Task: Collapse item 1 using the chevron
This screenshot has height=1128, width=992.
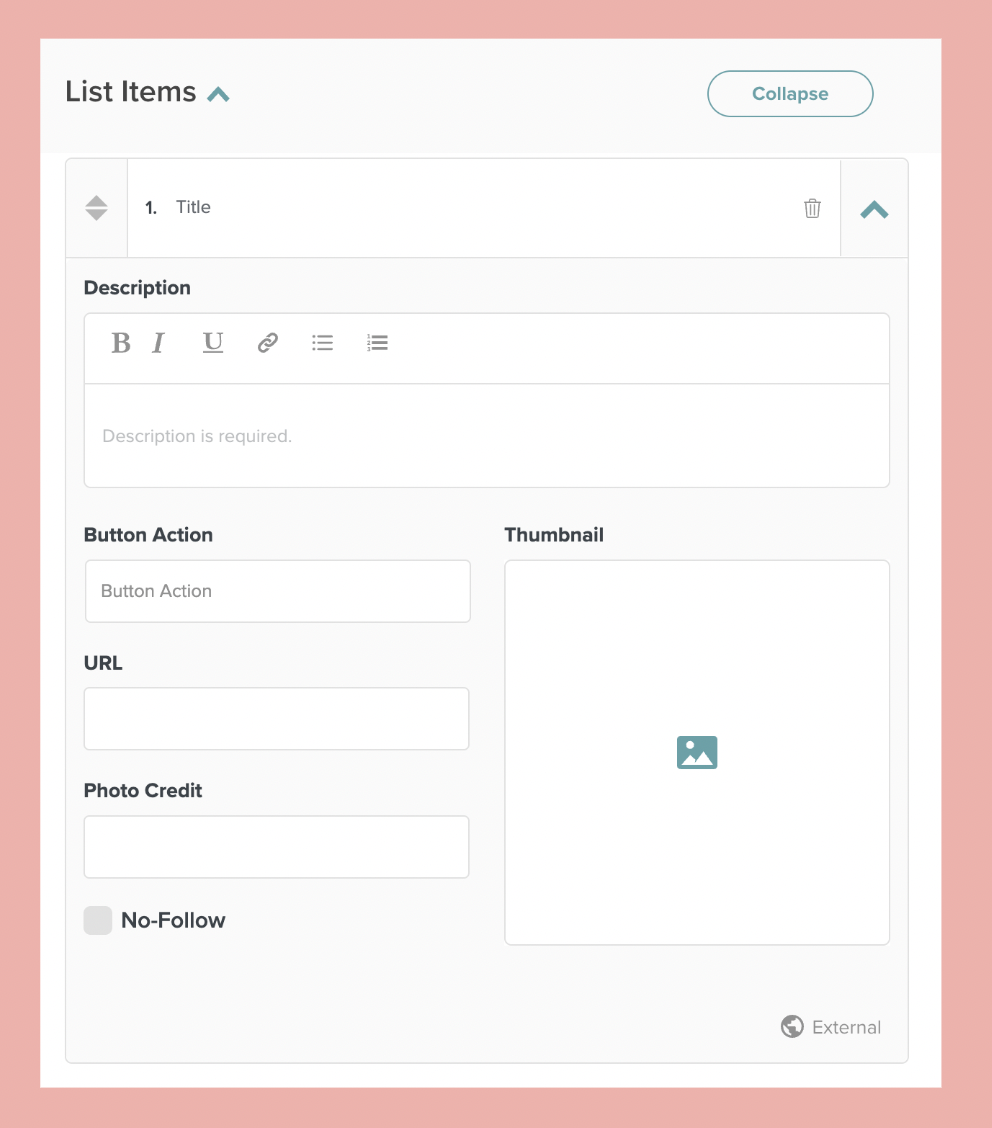Action: point(874,209)
